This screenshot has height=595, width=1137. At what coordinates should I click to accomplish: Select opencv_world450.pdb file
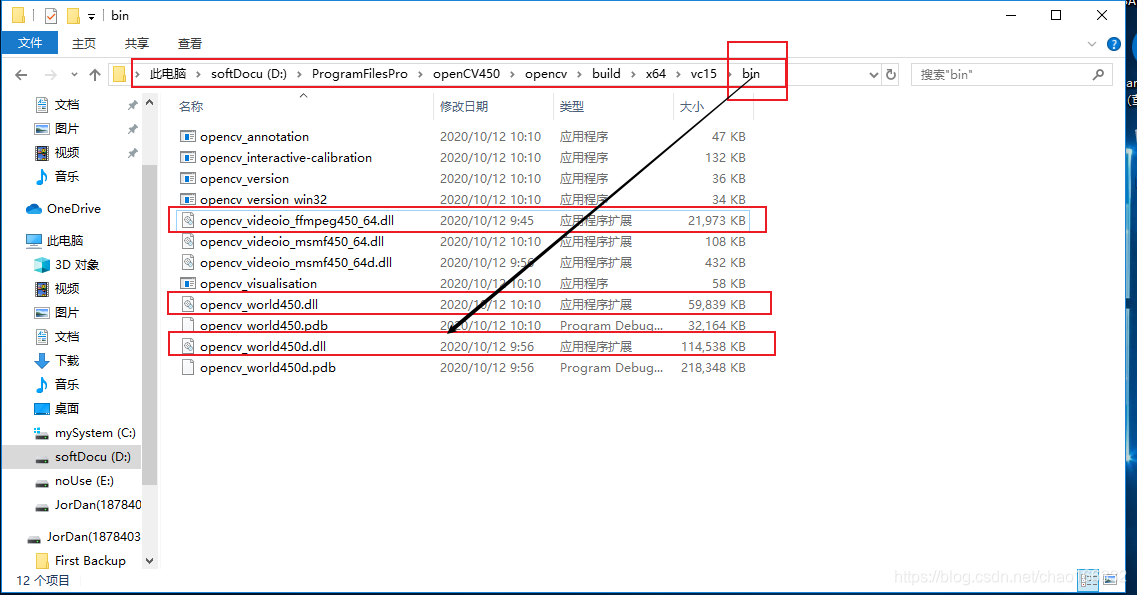tap(264, 325)
